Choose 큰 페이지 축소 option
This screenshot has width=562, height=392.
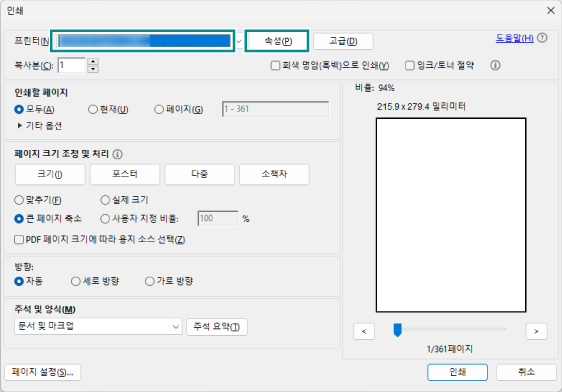pos(19,219)
